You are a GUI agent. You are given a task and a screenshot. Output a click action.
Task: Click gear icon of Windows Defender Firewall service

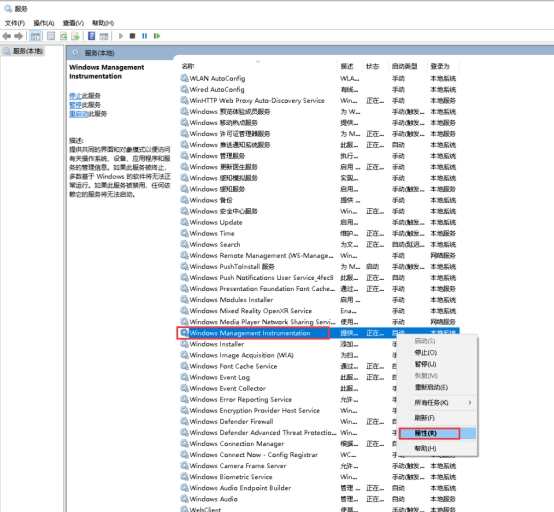point(184,421)
